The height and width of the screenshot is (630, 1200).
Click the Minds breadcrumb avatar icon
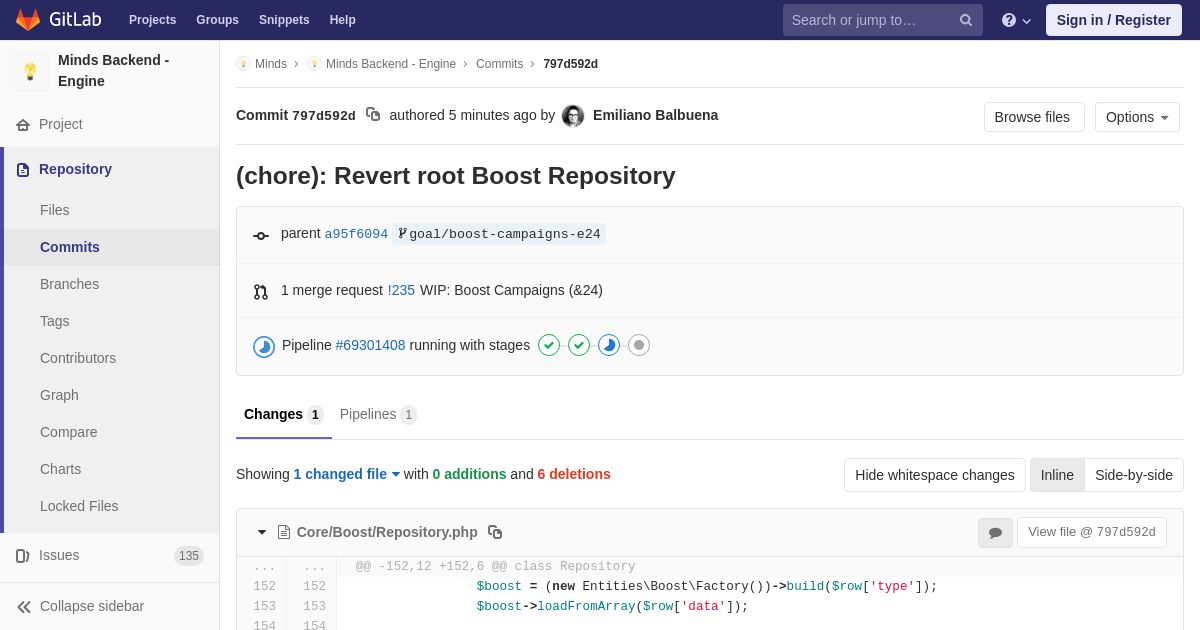[x=243, y=64]
